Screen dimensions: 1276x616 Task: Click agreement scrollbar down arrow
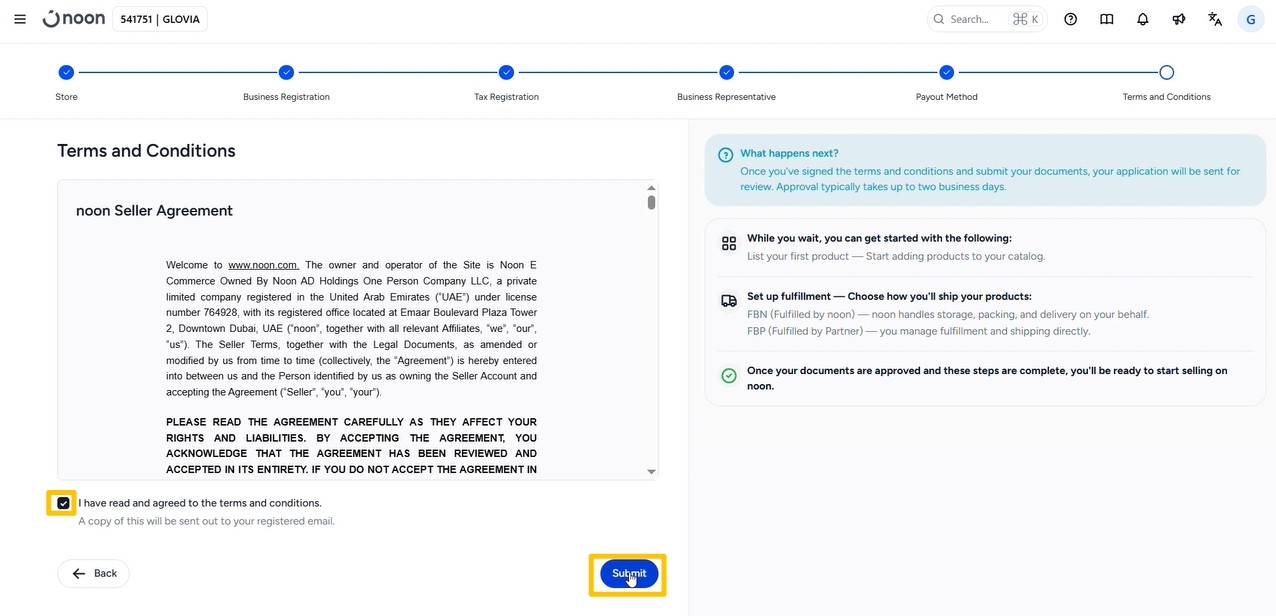click(651, 472)
